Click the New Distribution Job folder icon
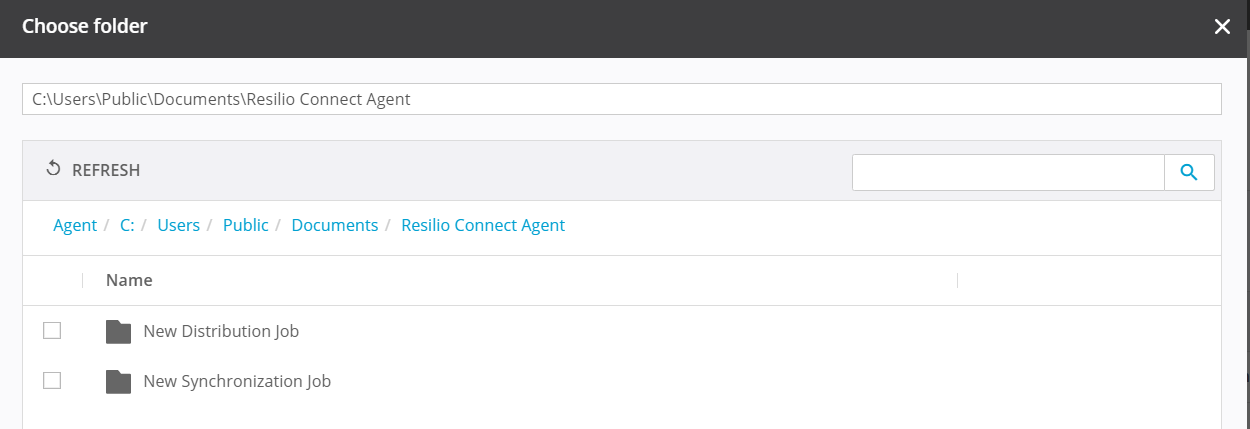Viewport: 1250px width, 429px height. (x=119, y=331)
